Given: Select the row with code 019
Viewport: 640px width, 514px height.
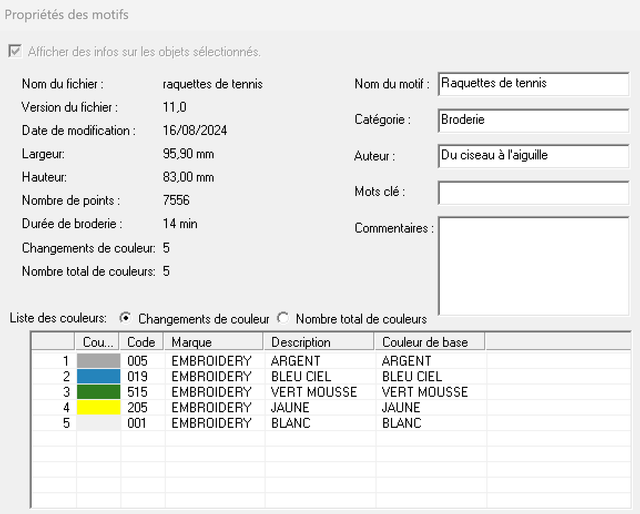Looking at the screenshot, I should tap(331, 376).
